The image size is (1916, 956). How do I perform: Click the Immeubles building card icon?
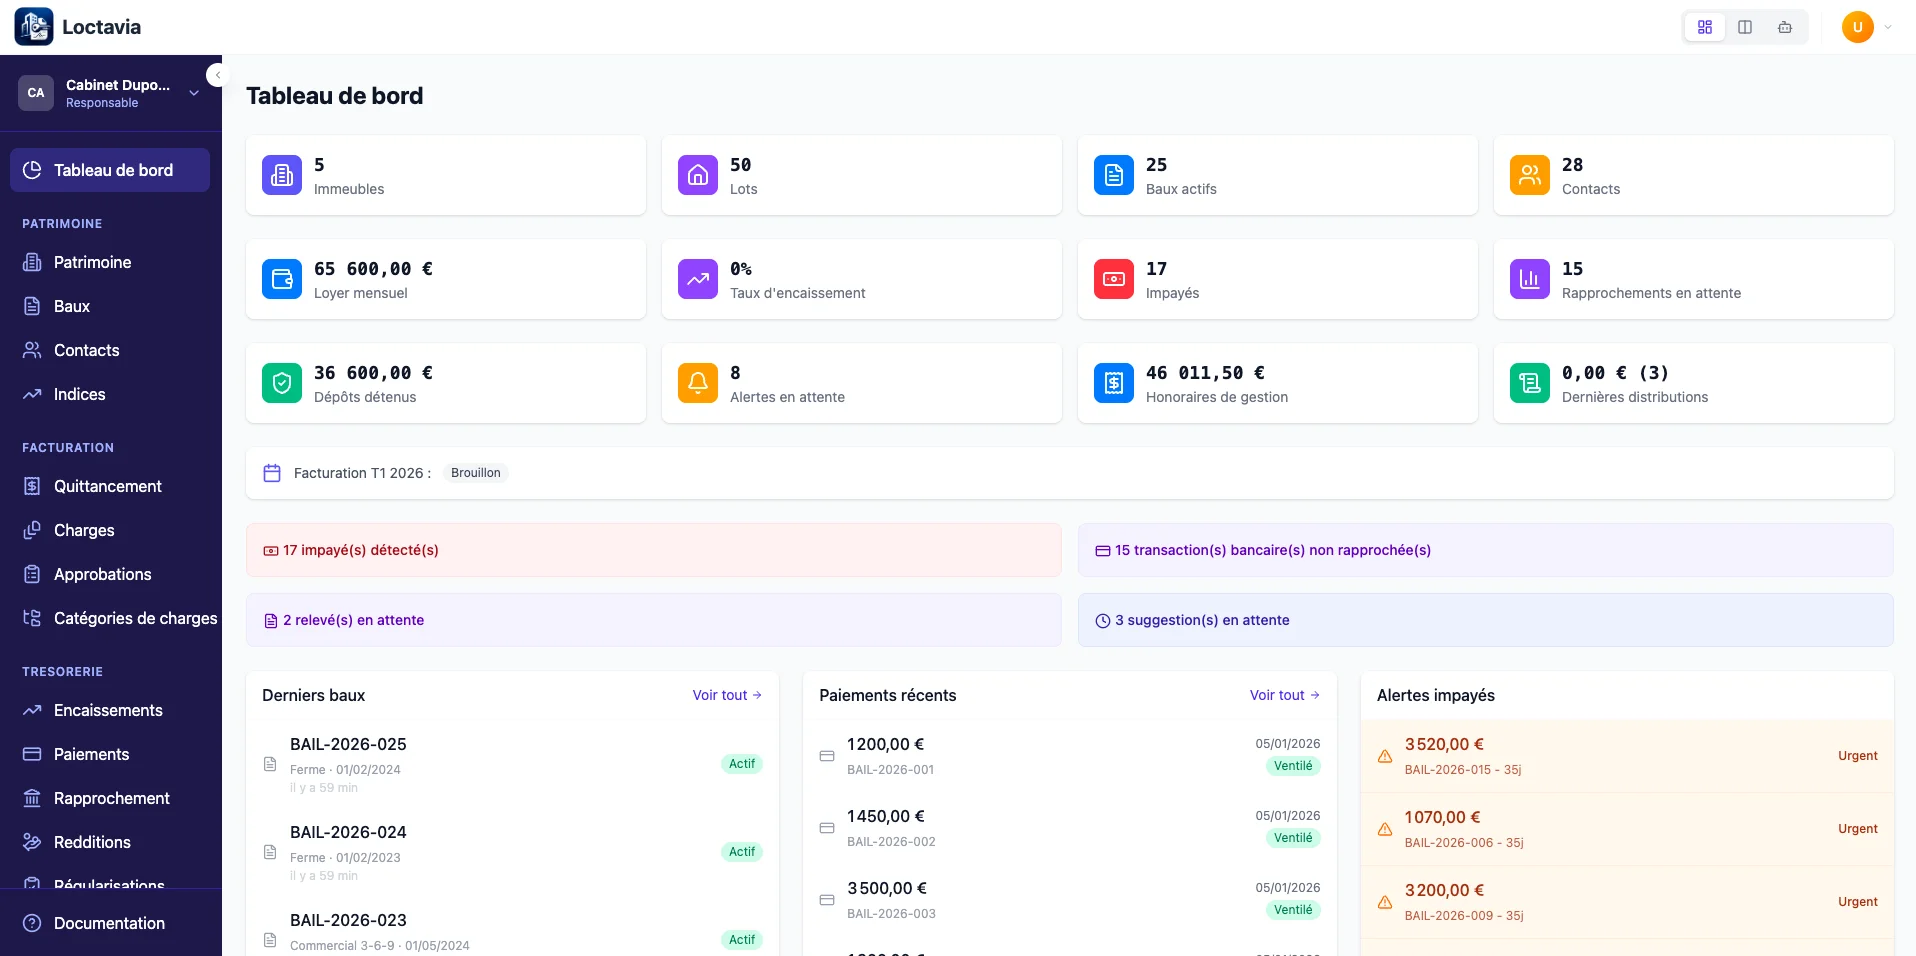[x=282, y=175]
